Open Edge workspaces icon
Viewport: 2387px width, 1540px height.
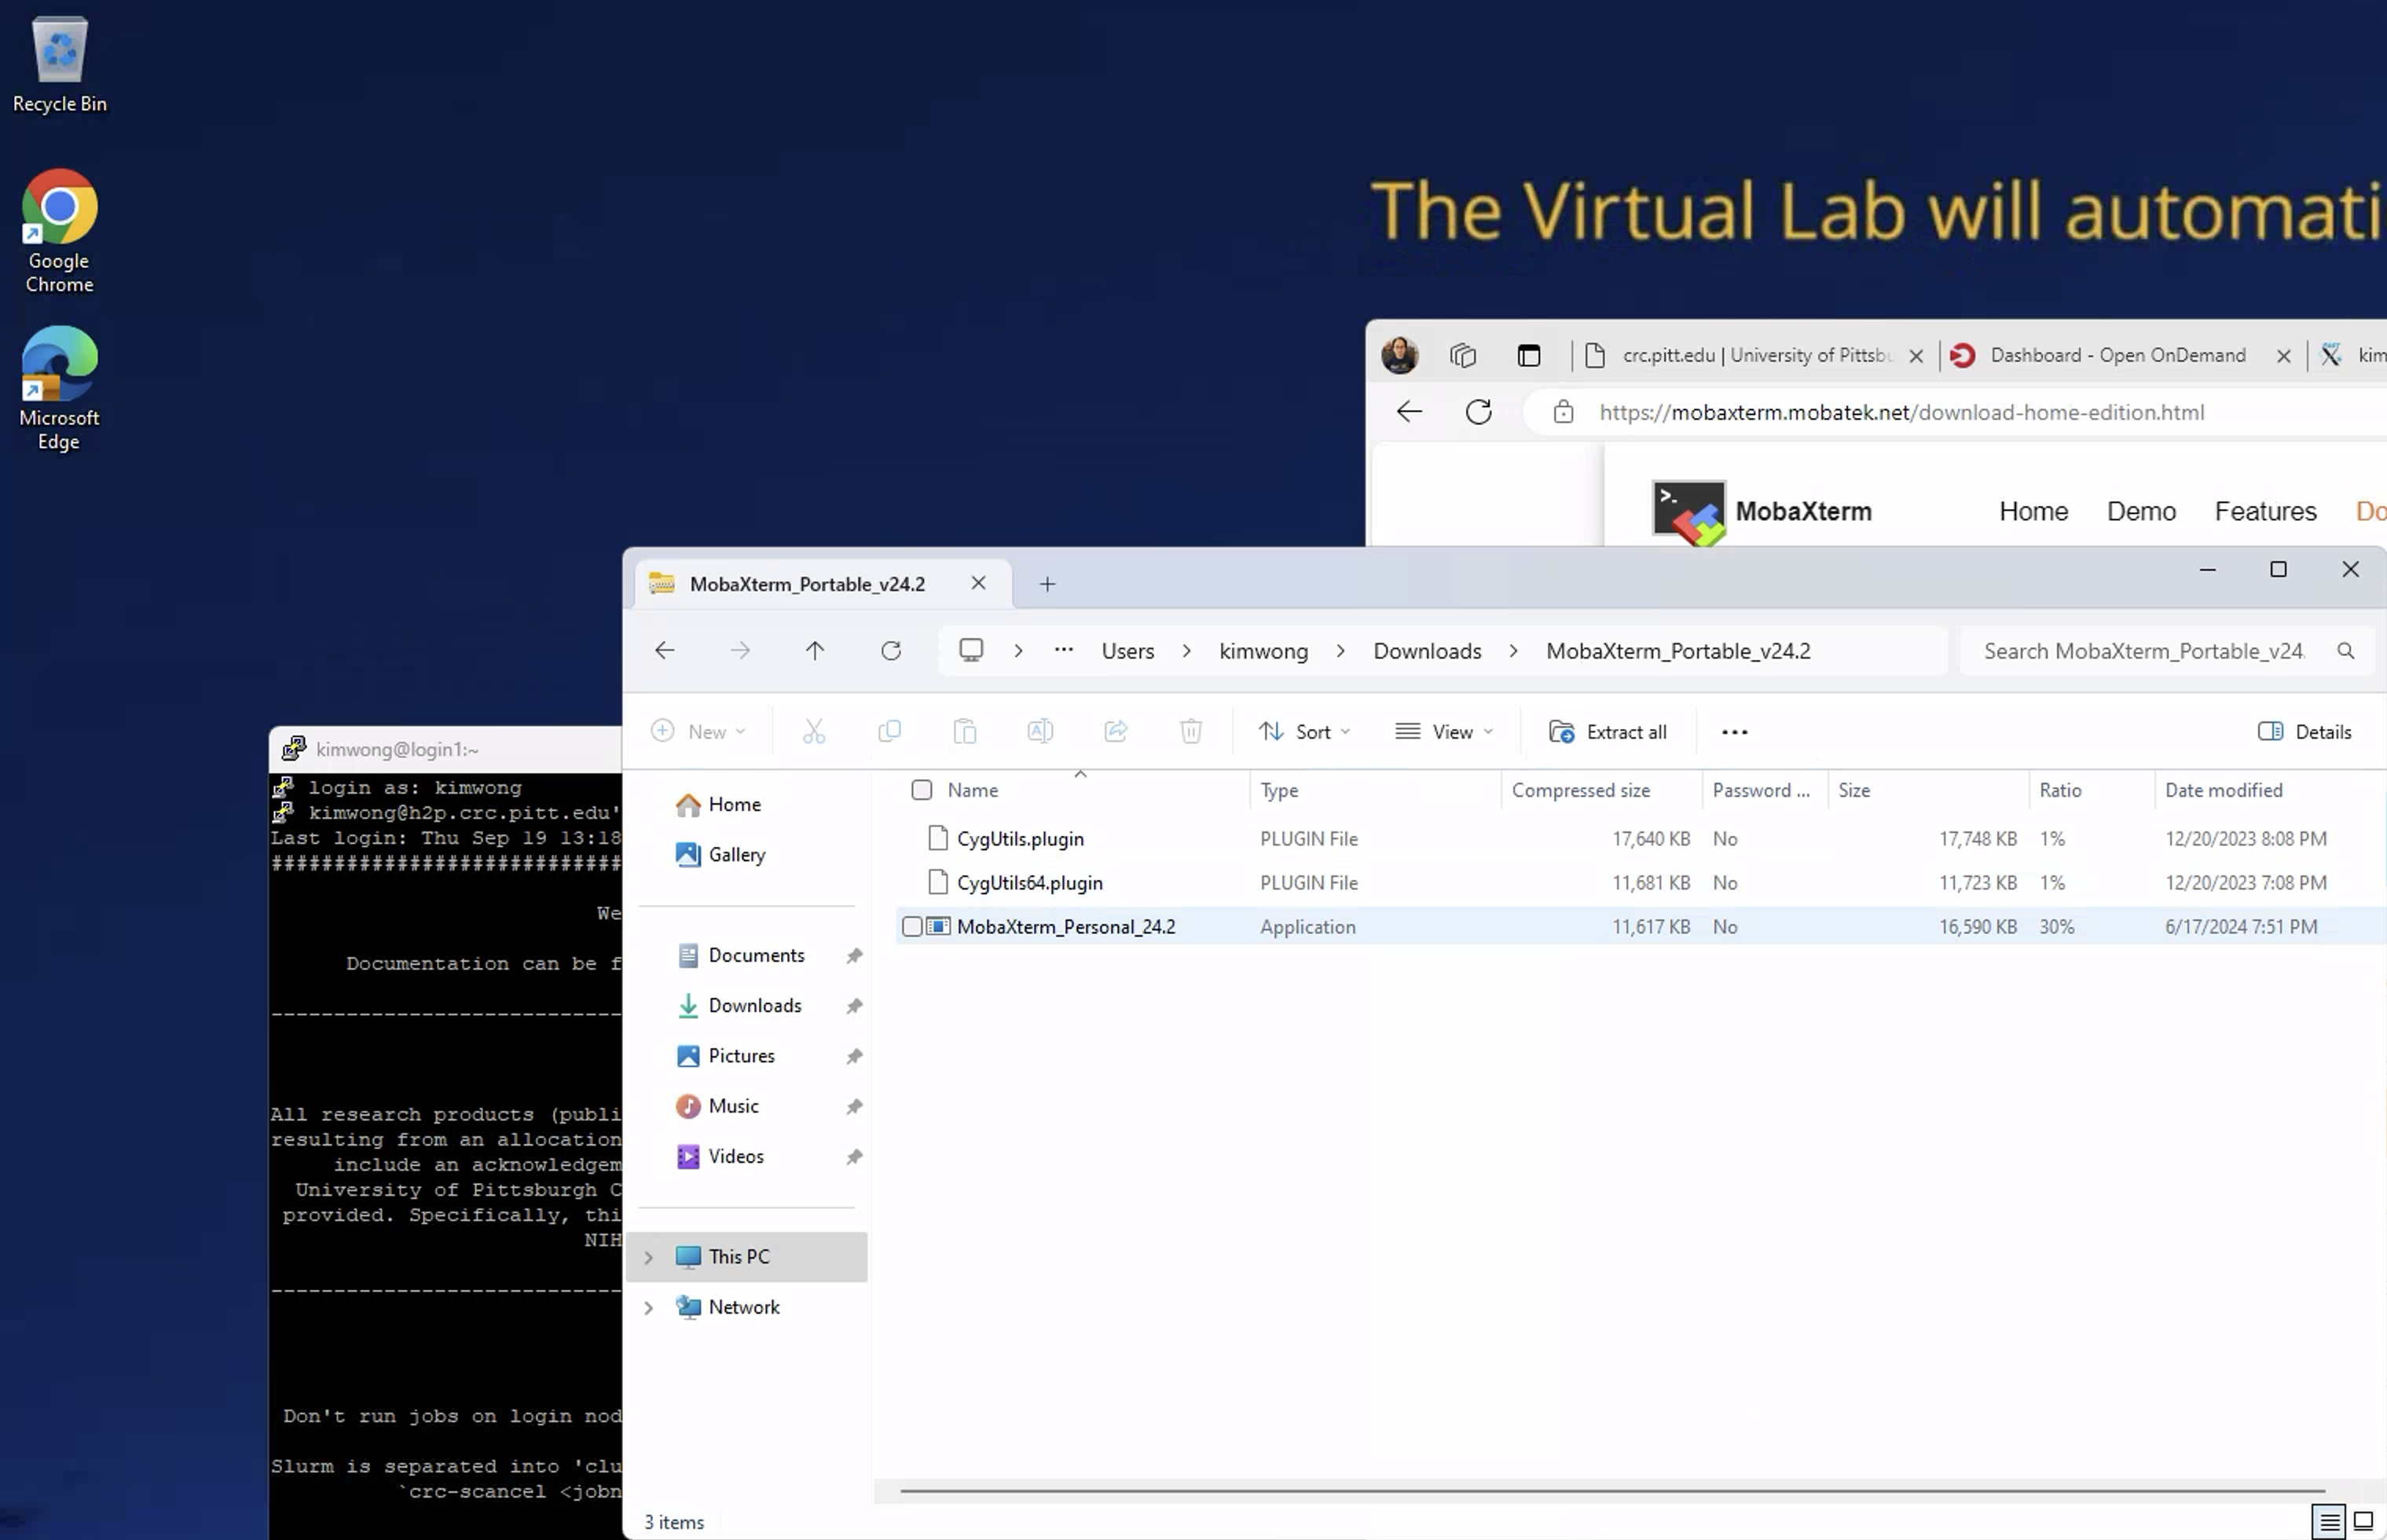point(1463,355)
